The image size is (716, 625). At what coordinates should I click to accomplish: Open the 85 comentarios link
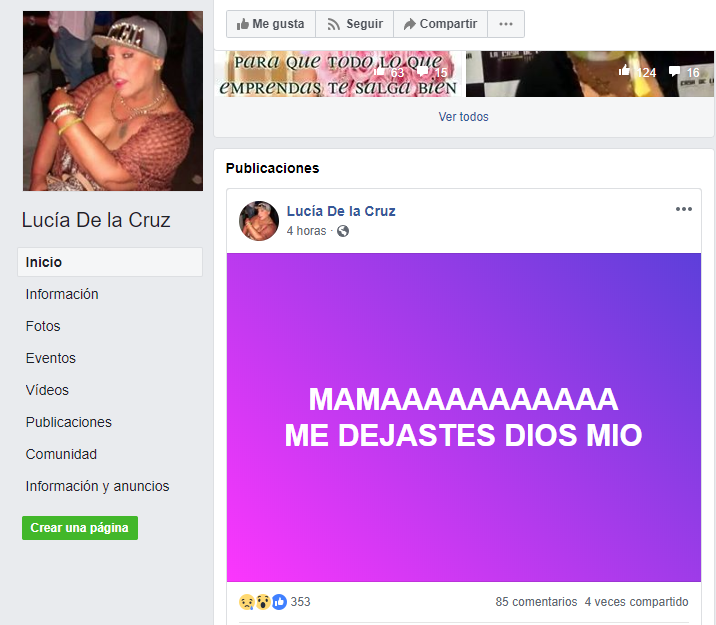[x=536, y=602]
